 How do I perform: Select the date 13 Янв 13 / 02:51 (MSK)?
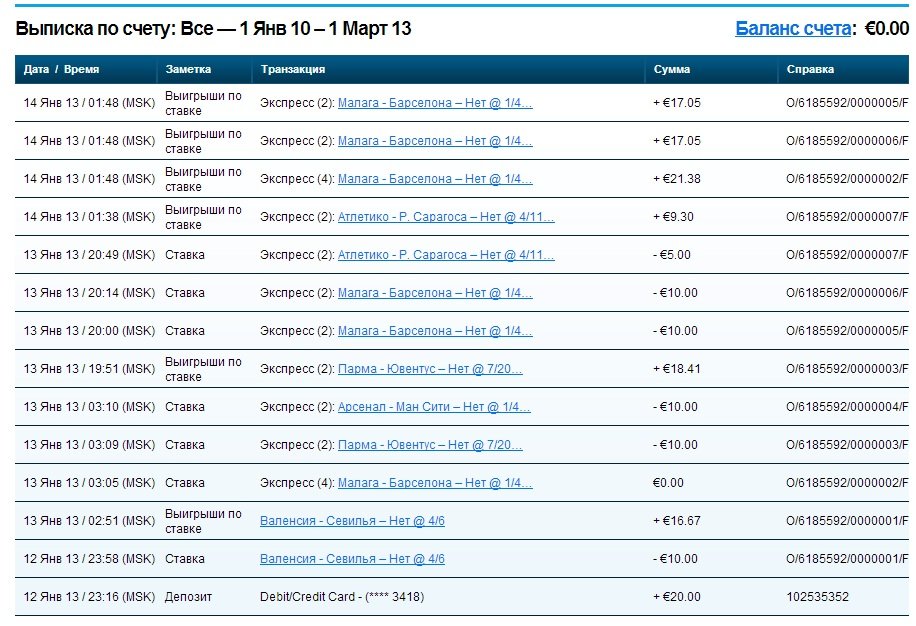click(x=89, y=520)
